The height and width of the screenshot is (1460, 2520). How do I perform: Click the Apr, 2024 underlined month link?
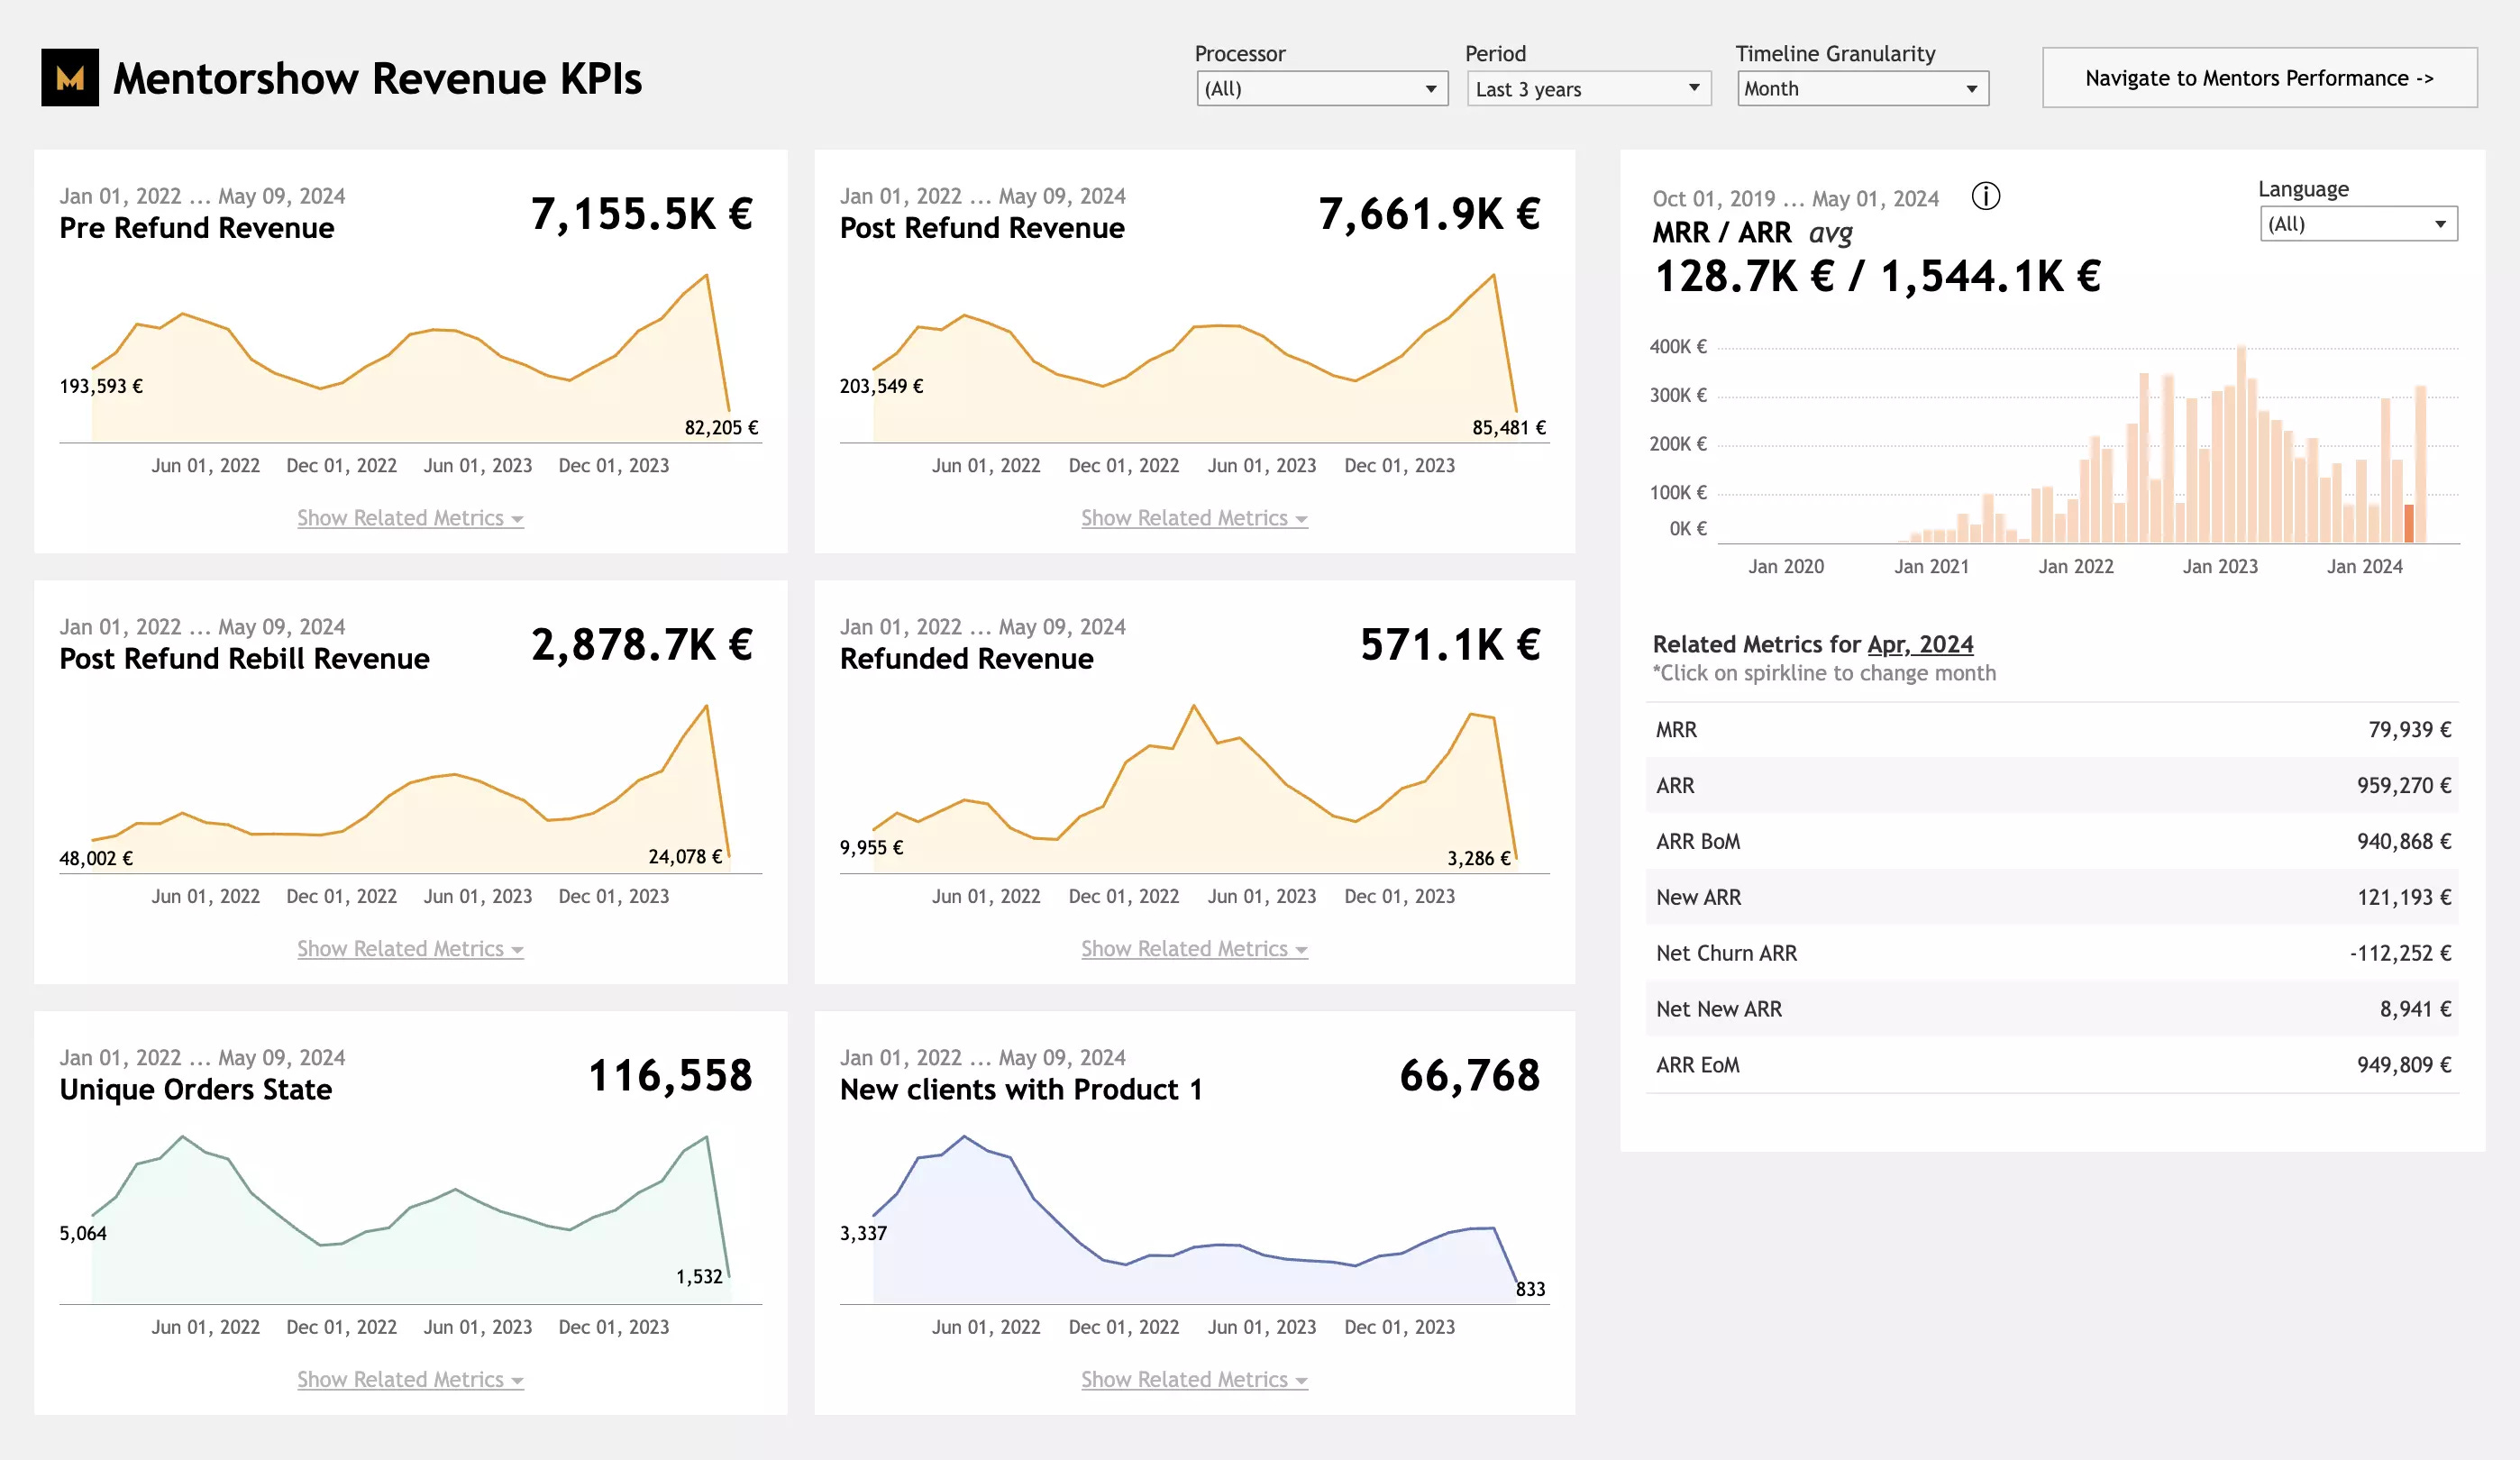tap(1920, 644)
